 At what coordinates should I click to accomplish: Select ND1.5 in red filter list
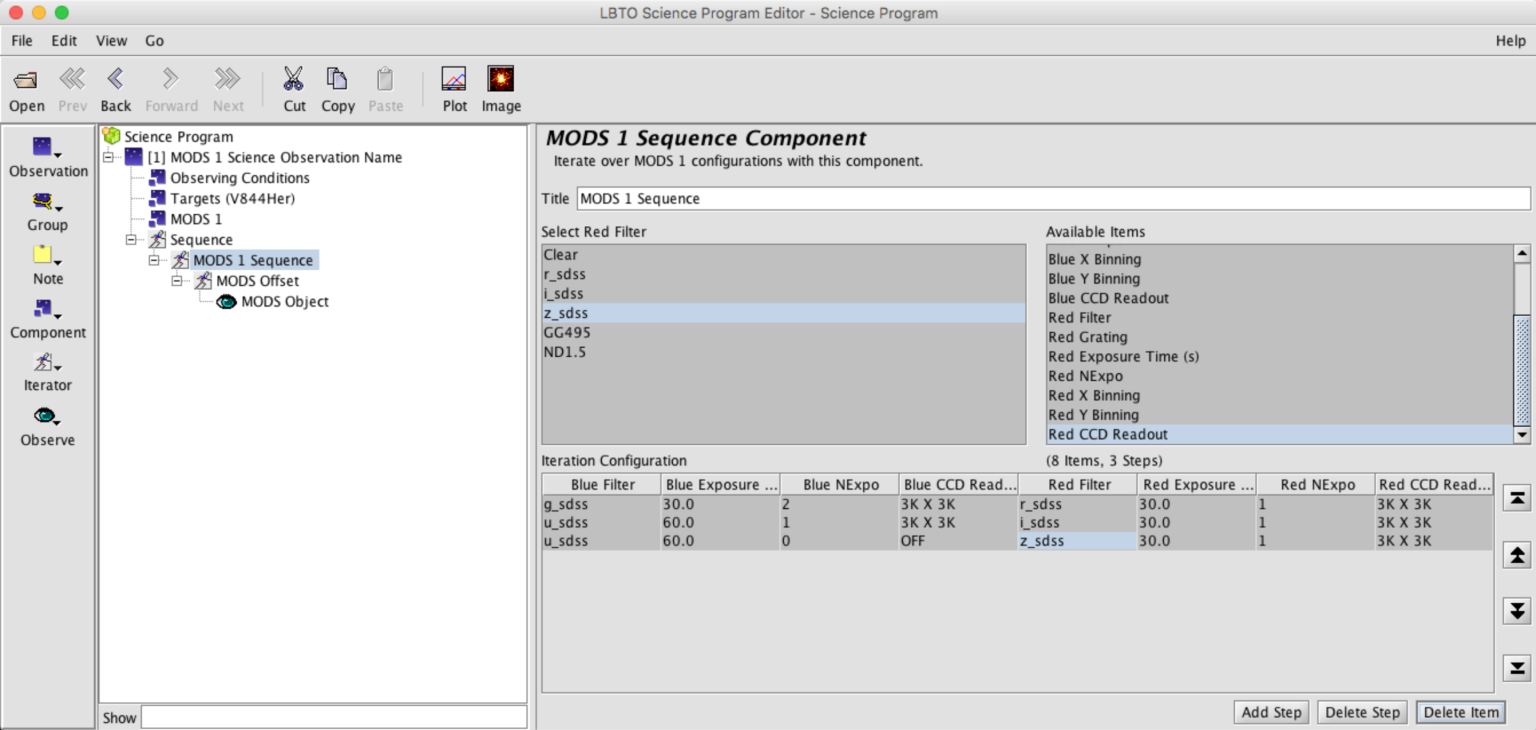coord(783,352)
